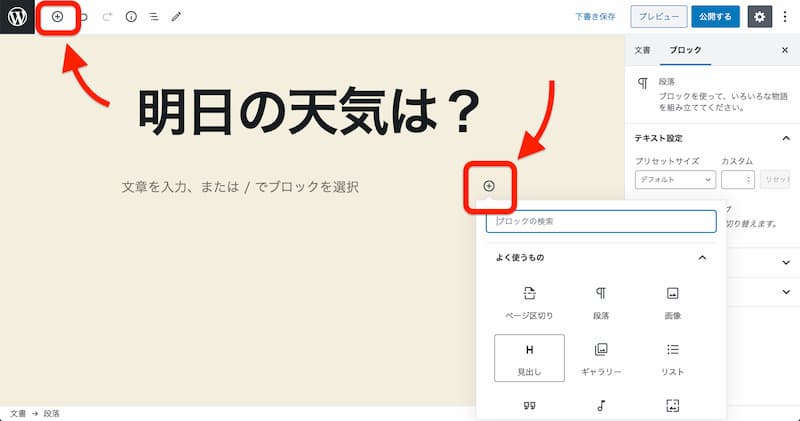
Task: Insert the quote block icon
Action: click(529, 406)
